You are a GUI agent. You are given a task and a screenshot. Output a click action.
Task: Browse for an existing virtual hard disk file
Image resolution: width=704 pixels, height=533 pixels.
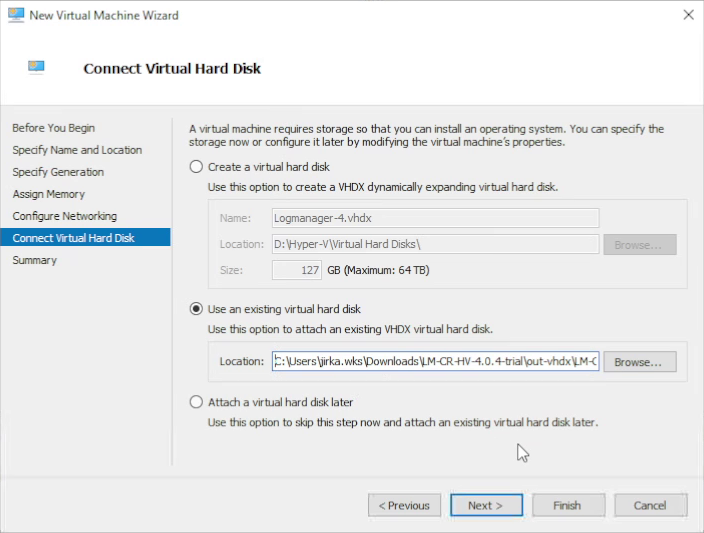click(x=640, y=361)
